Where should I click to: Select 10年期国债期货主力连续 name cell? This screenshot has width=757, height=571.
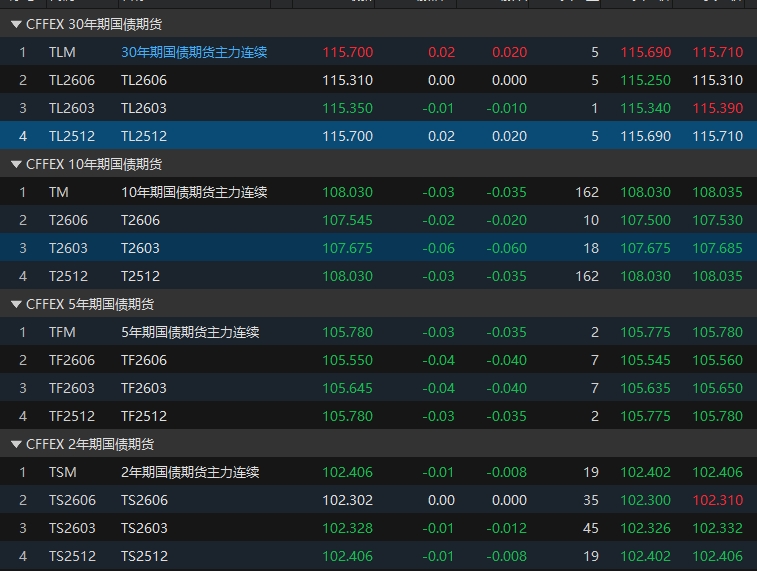pos(194,192)
